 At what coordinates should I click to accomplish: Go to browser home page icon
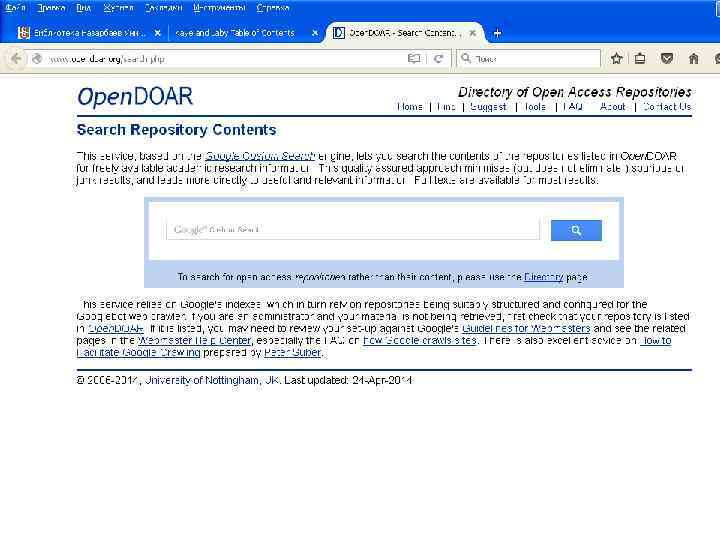pyautogui.click(x=693, y=58)
